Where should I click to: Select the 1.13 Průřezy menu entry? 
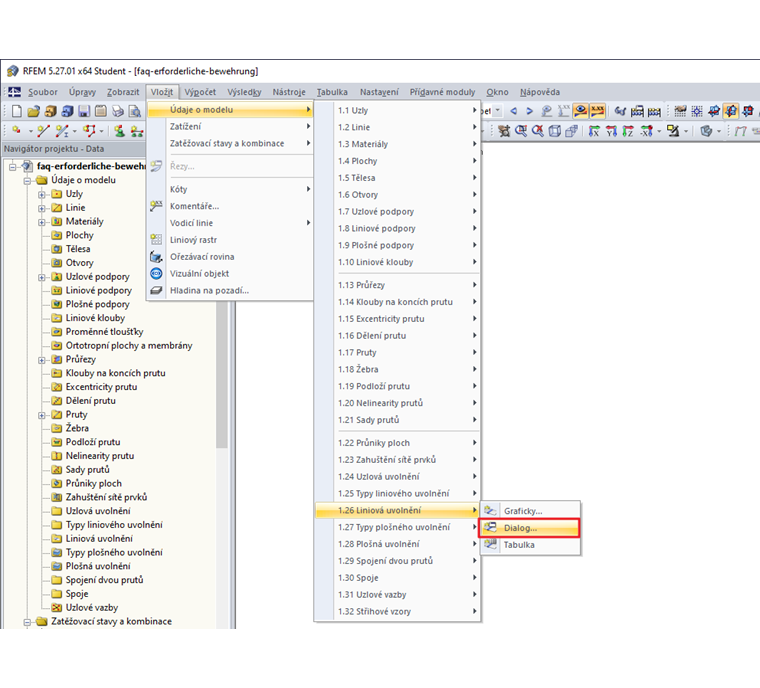397,285
